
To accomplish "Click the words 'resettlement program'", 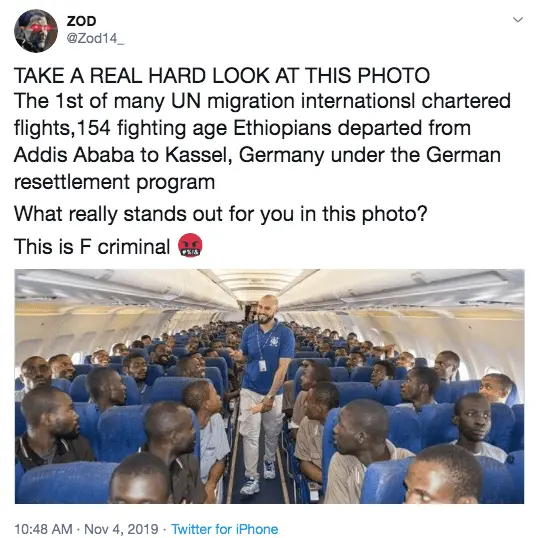I will [x=114, y=183].
